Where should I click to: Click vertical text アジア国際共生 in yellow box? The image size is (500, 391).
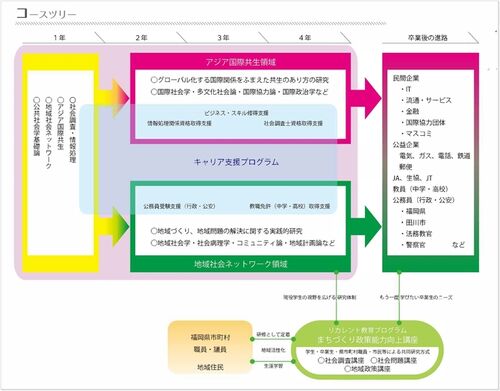tap(61, 123)
